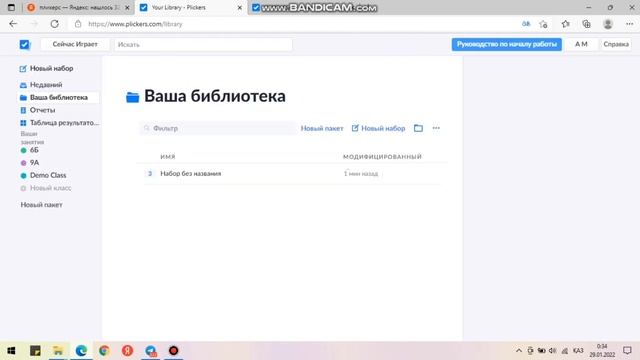Open the tab actions menu icon
Viewport: 640px width, 360px height.
pos(11,7)
